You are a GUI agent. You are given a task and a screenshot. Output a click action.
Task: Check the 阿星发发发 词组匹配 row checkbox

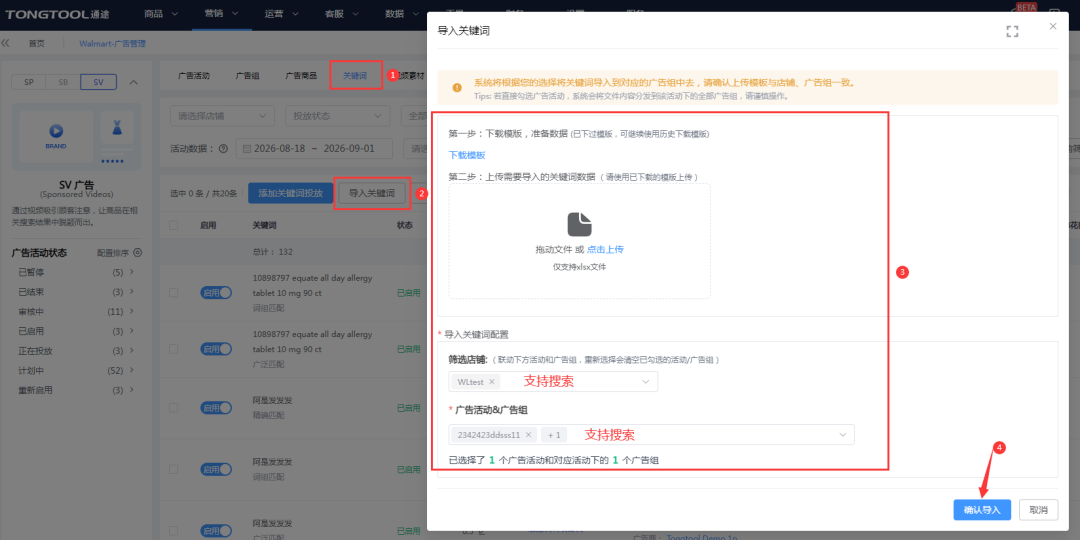173,469
